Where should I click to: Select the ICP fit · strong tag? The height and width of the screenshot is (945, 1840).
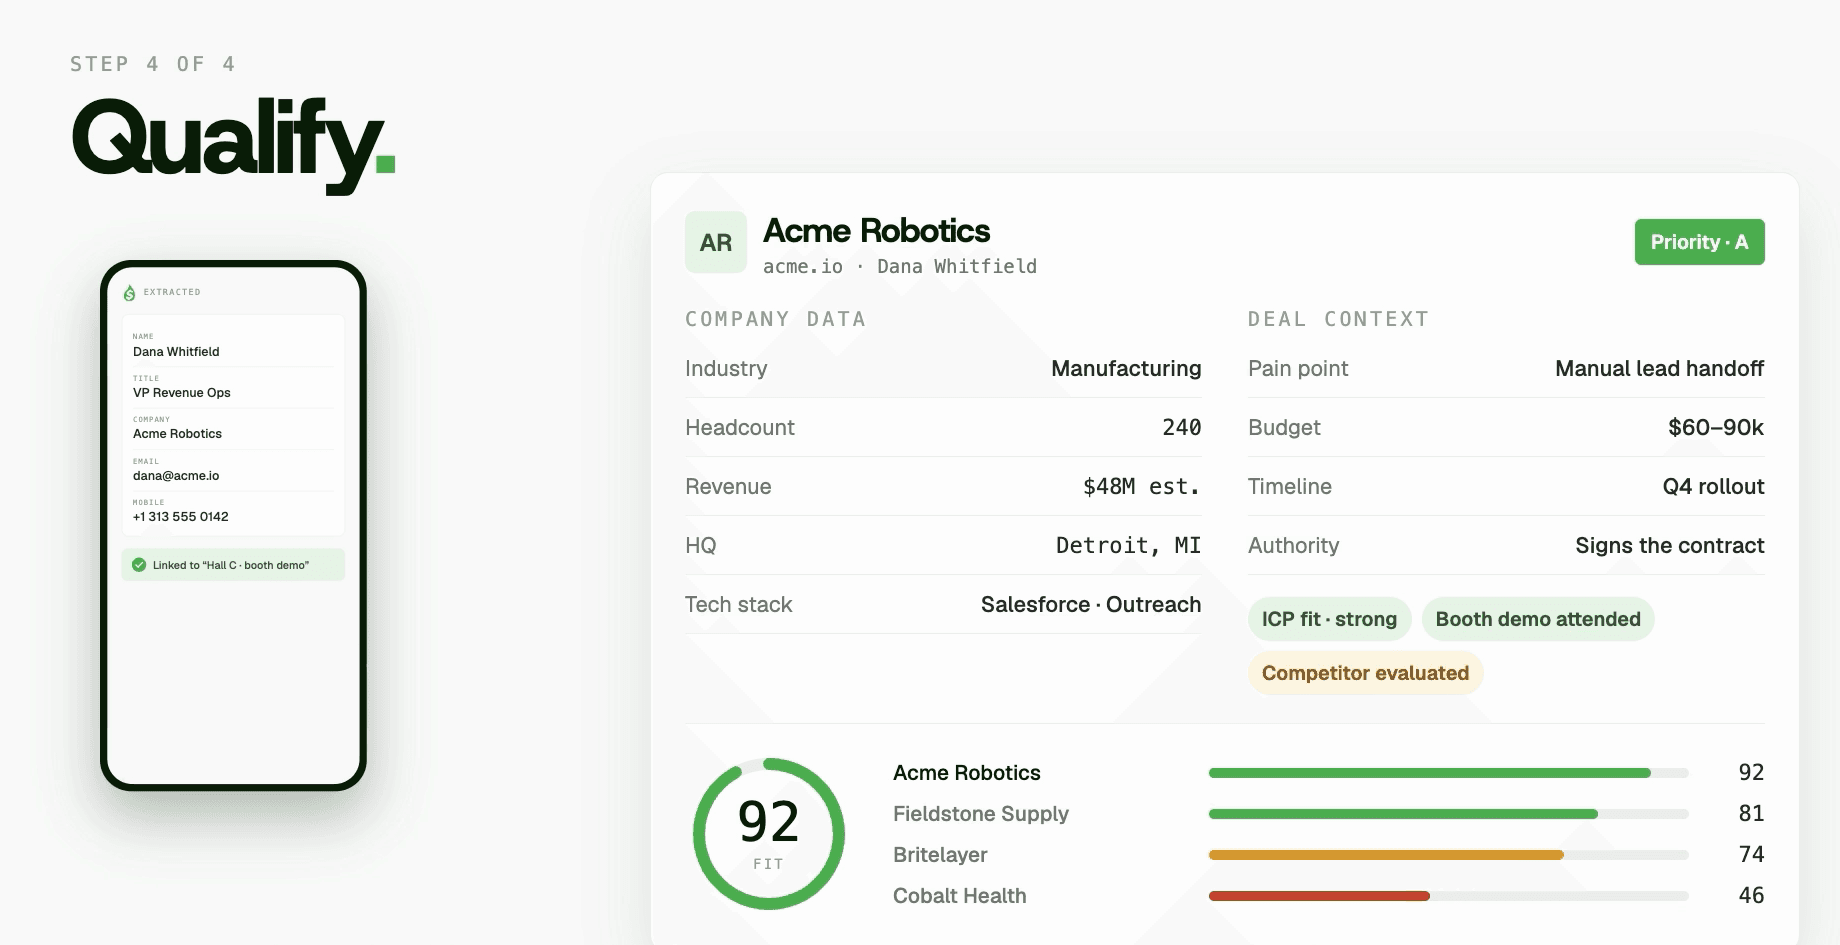click(x=1329, y=619)
